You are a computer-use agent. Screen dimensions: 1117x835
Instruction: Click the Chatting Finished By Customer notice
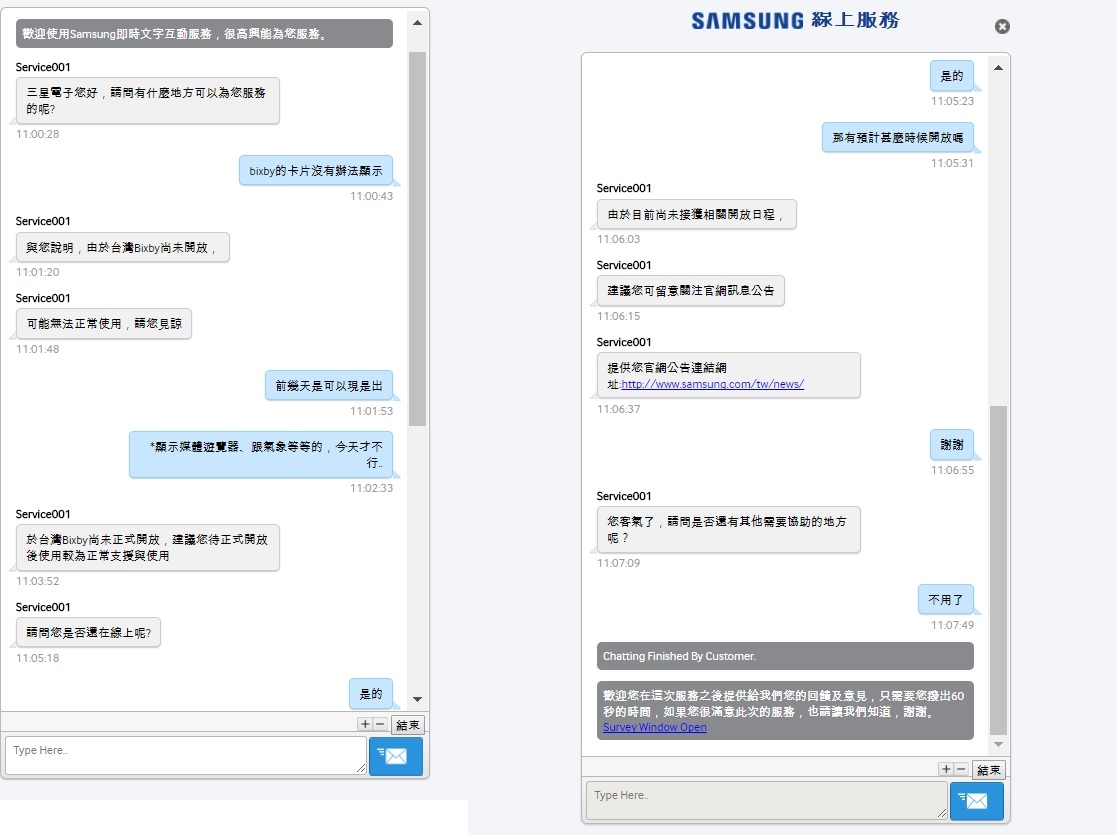(785, 656)
